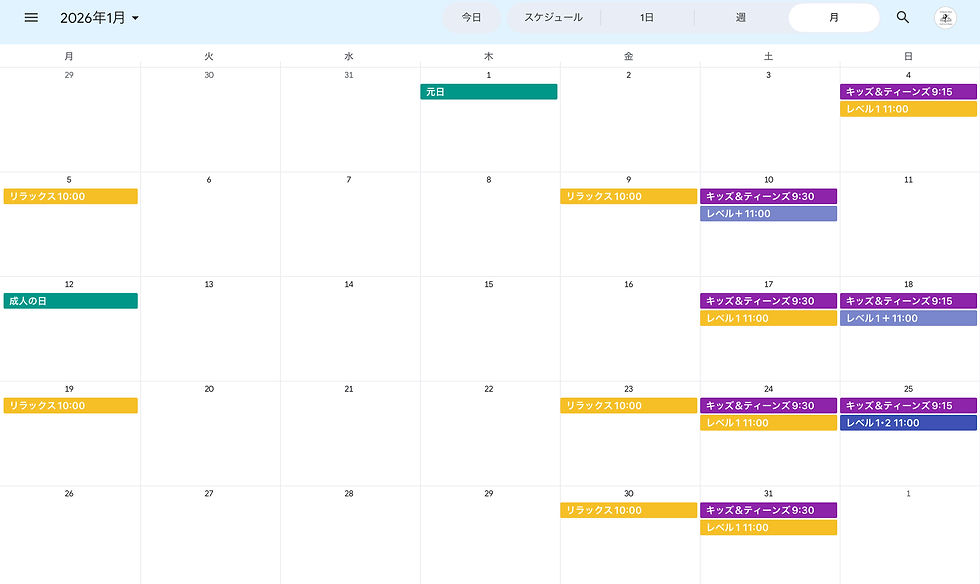Select December date number 30

point(209,75)
